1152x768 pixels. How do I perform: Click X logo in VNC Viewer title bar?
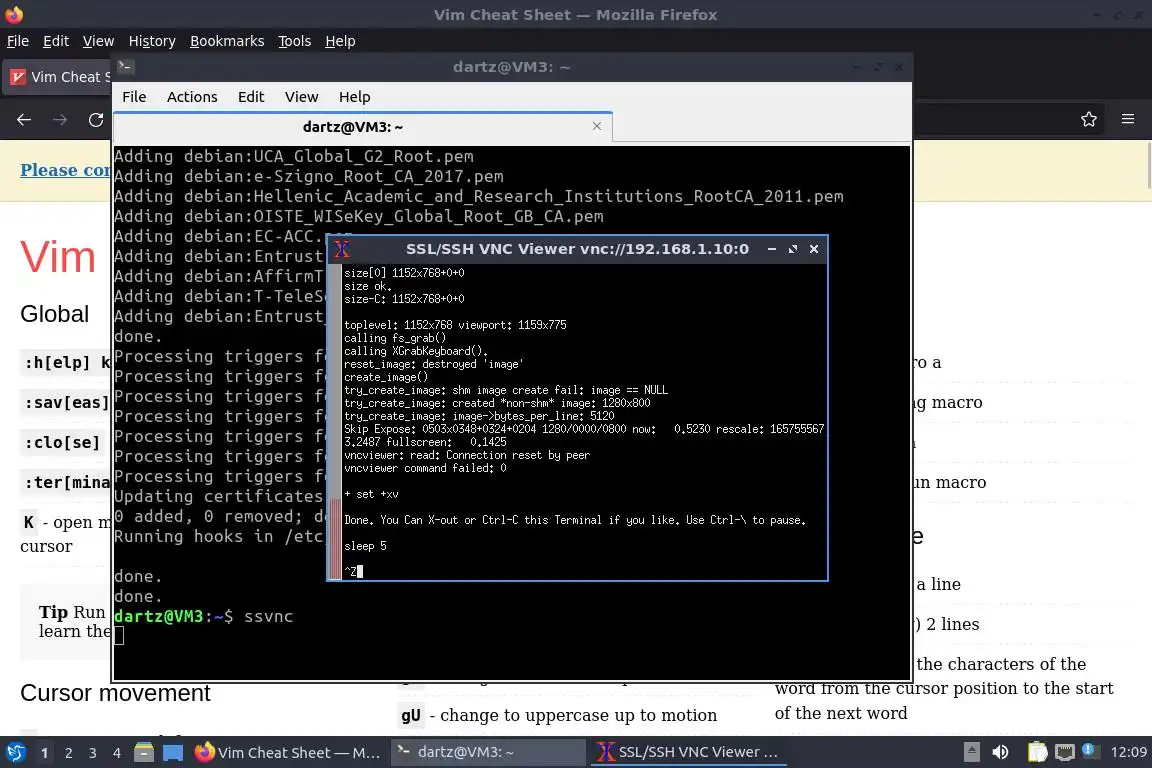point(342,249)
